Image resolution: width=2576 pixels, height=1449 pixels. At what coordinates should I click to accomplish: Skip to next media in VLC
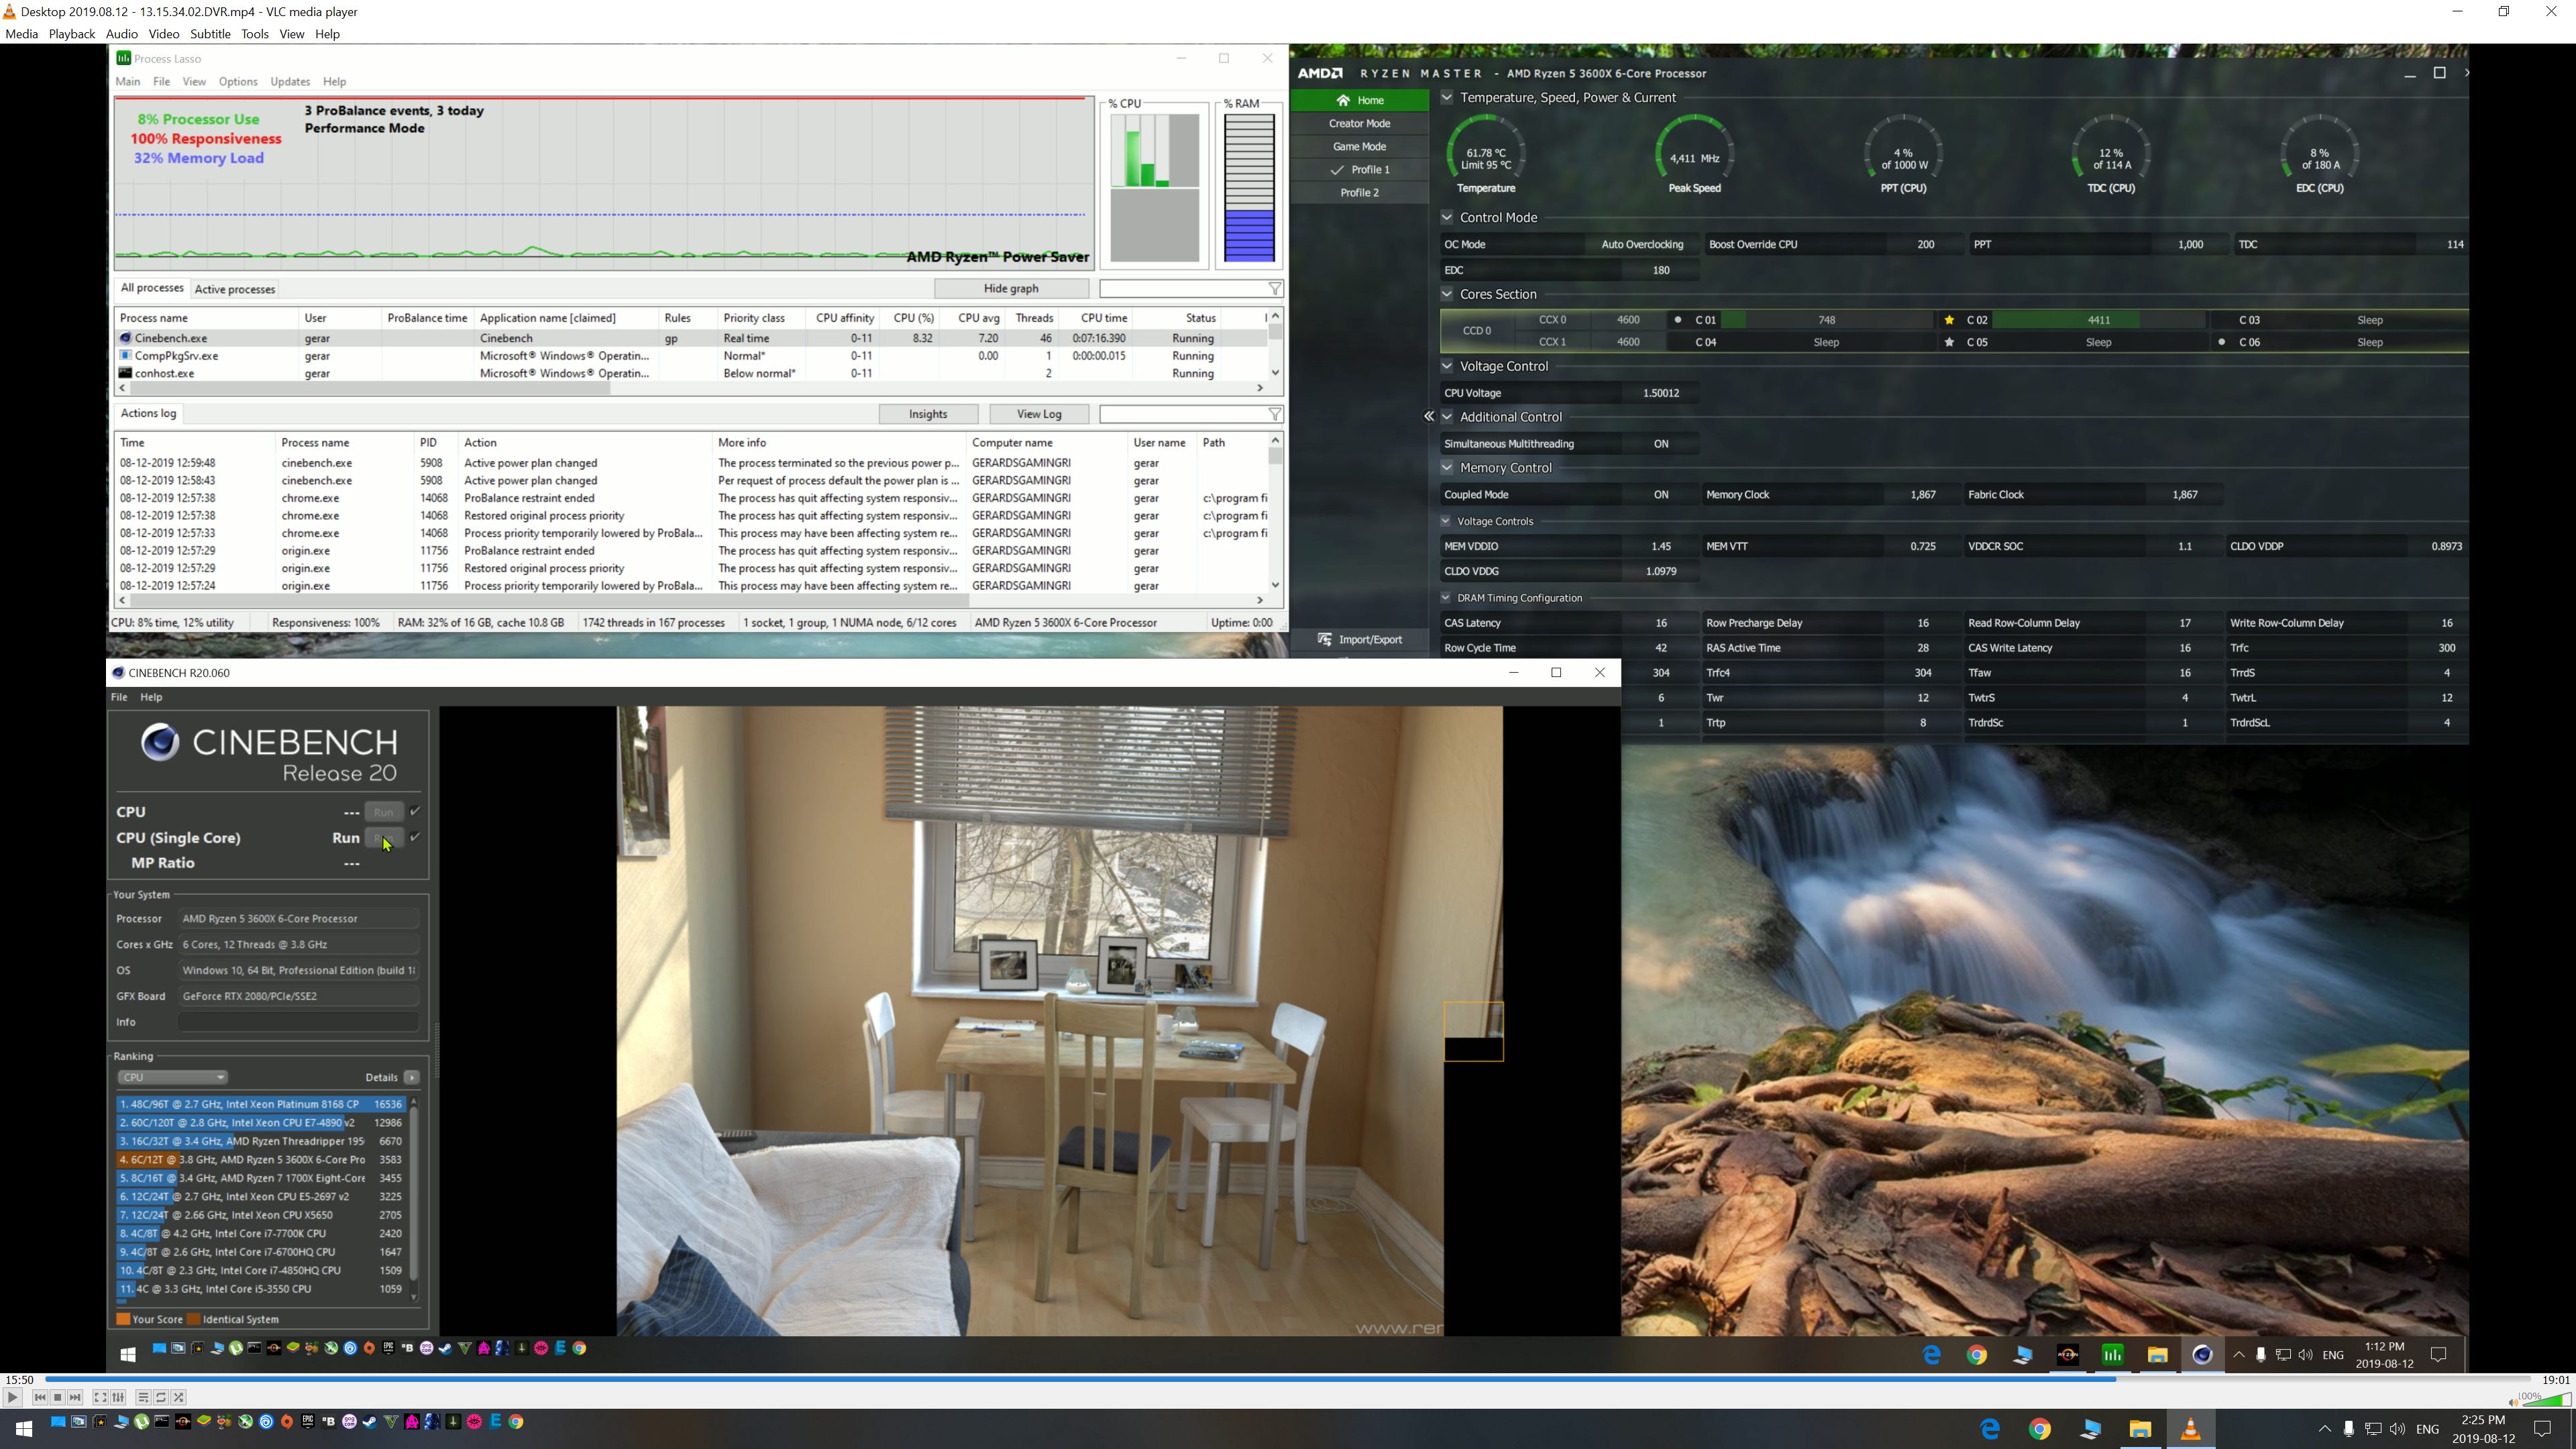pos(76,1397)
